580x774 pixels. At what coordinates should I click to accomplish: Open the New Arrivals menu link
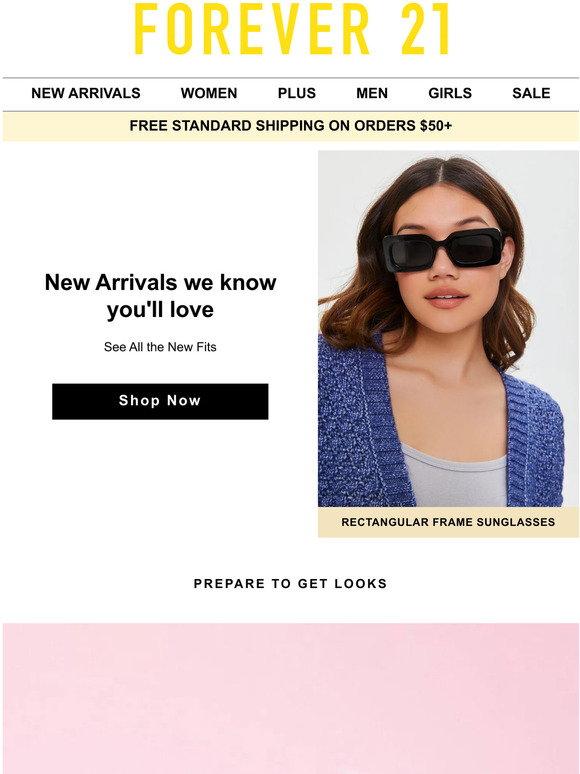coord(86,93)
